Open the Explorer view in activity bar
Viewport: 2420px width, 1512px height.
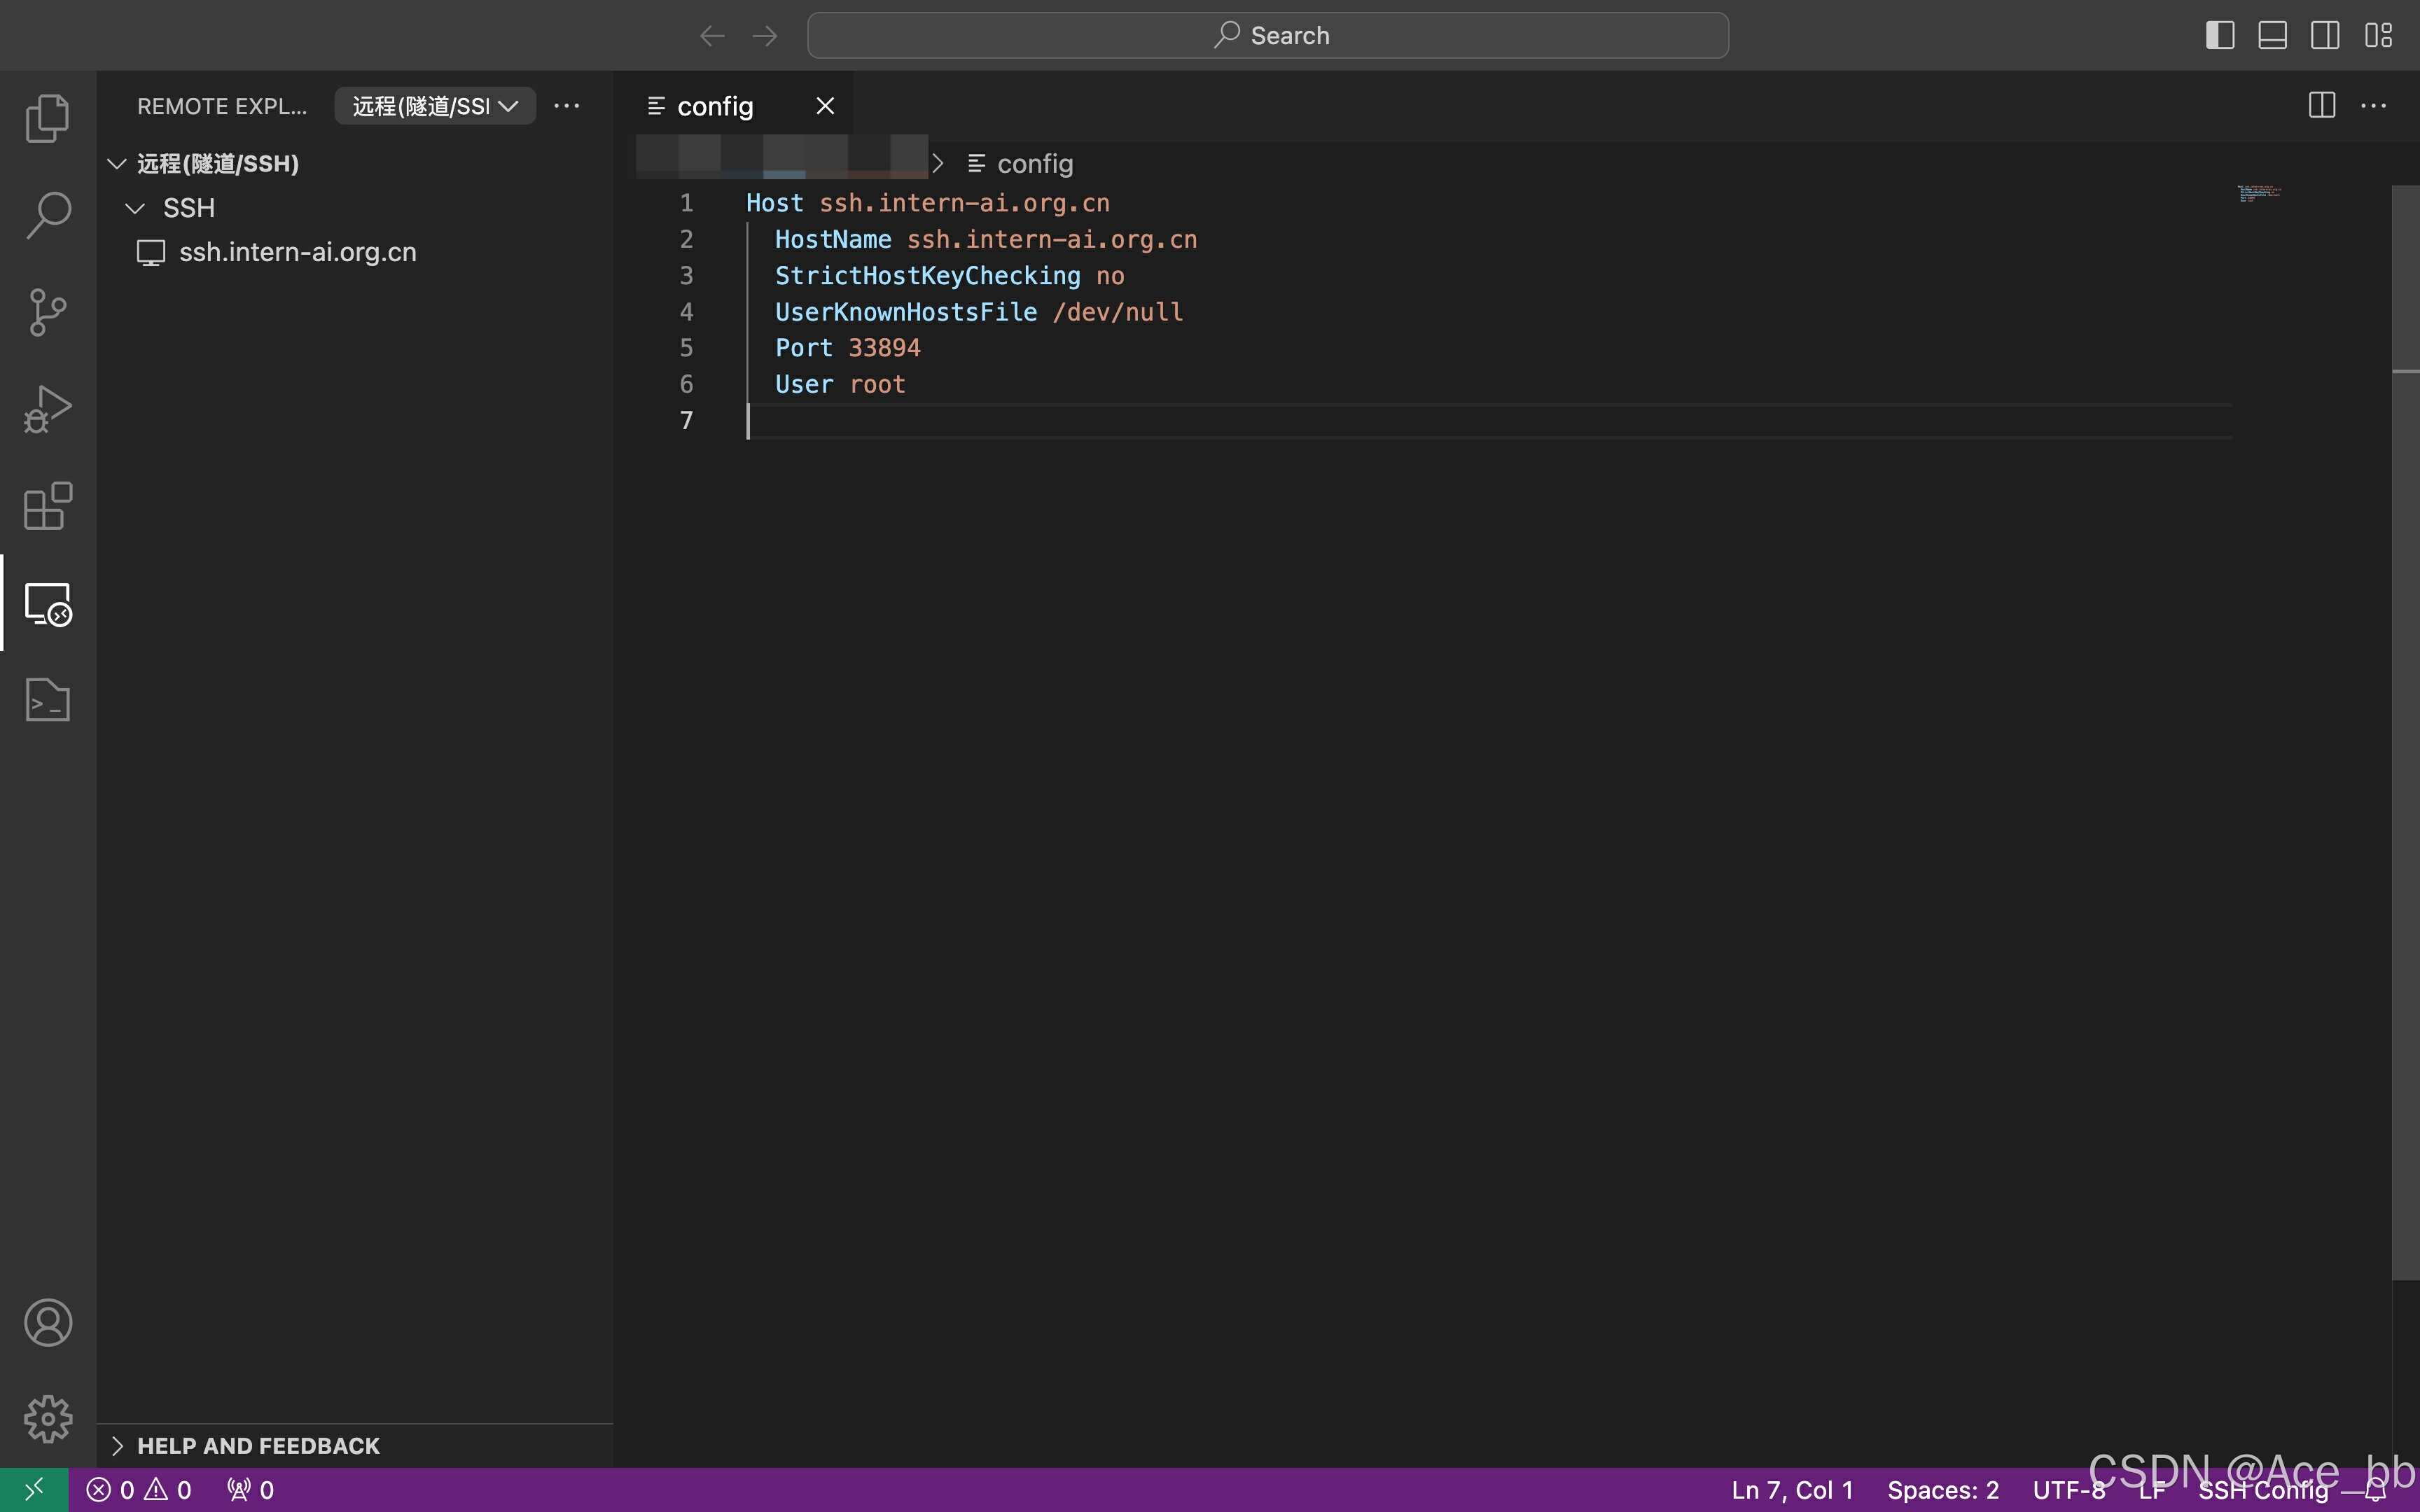point(48,118)
